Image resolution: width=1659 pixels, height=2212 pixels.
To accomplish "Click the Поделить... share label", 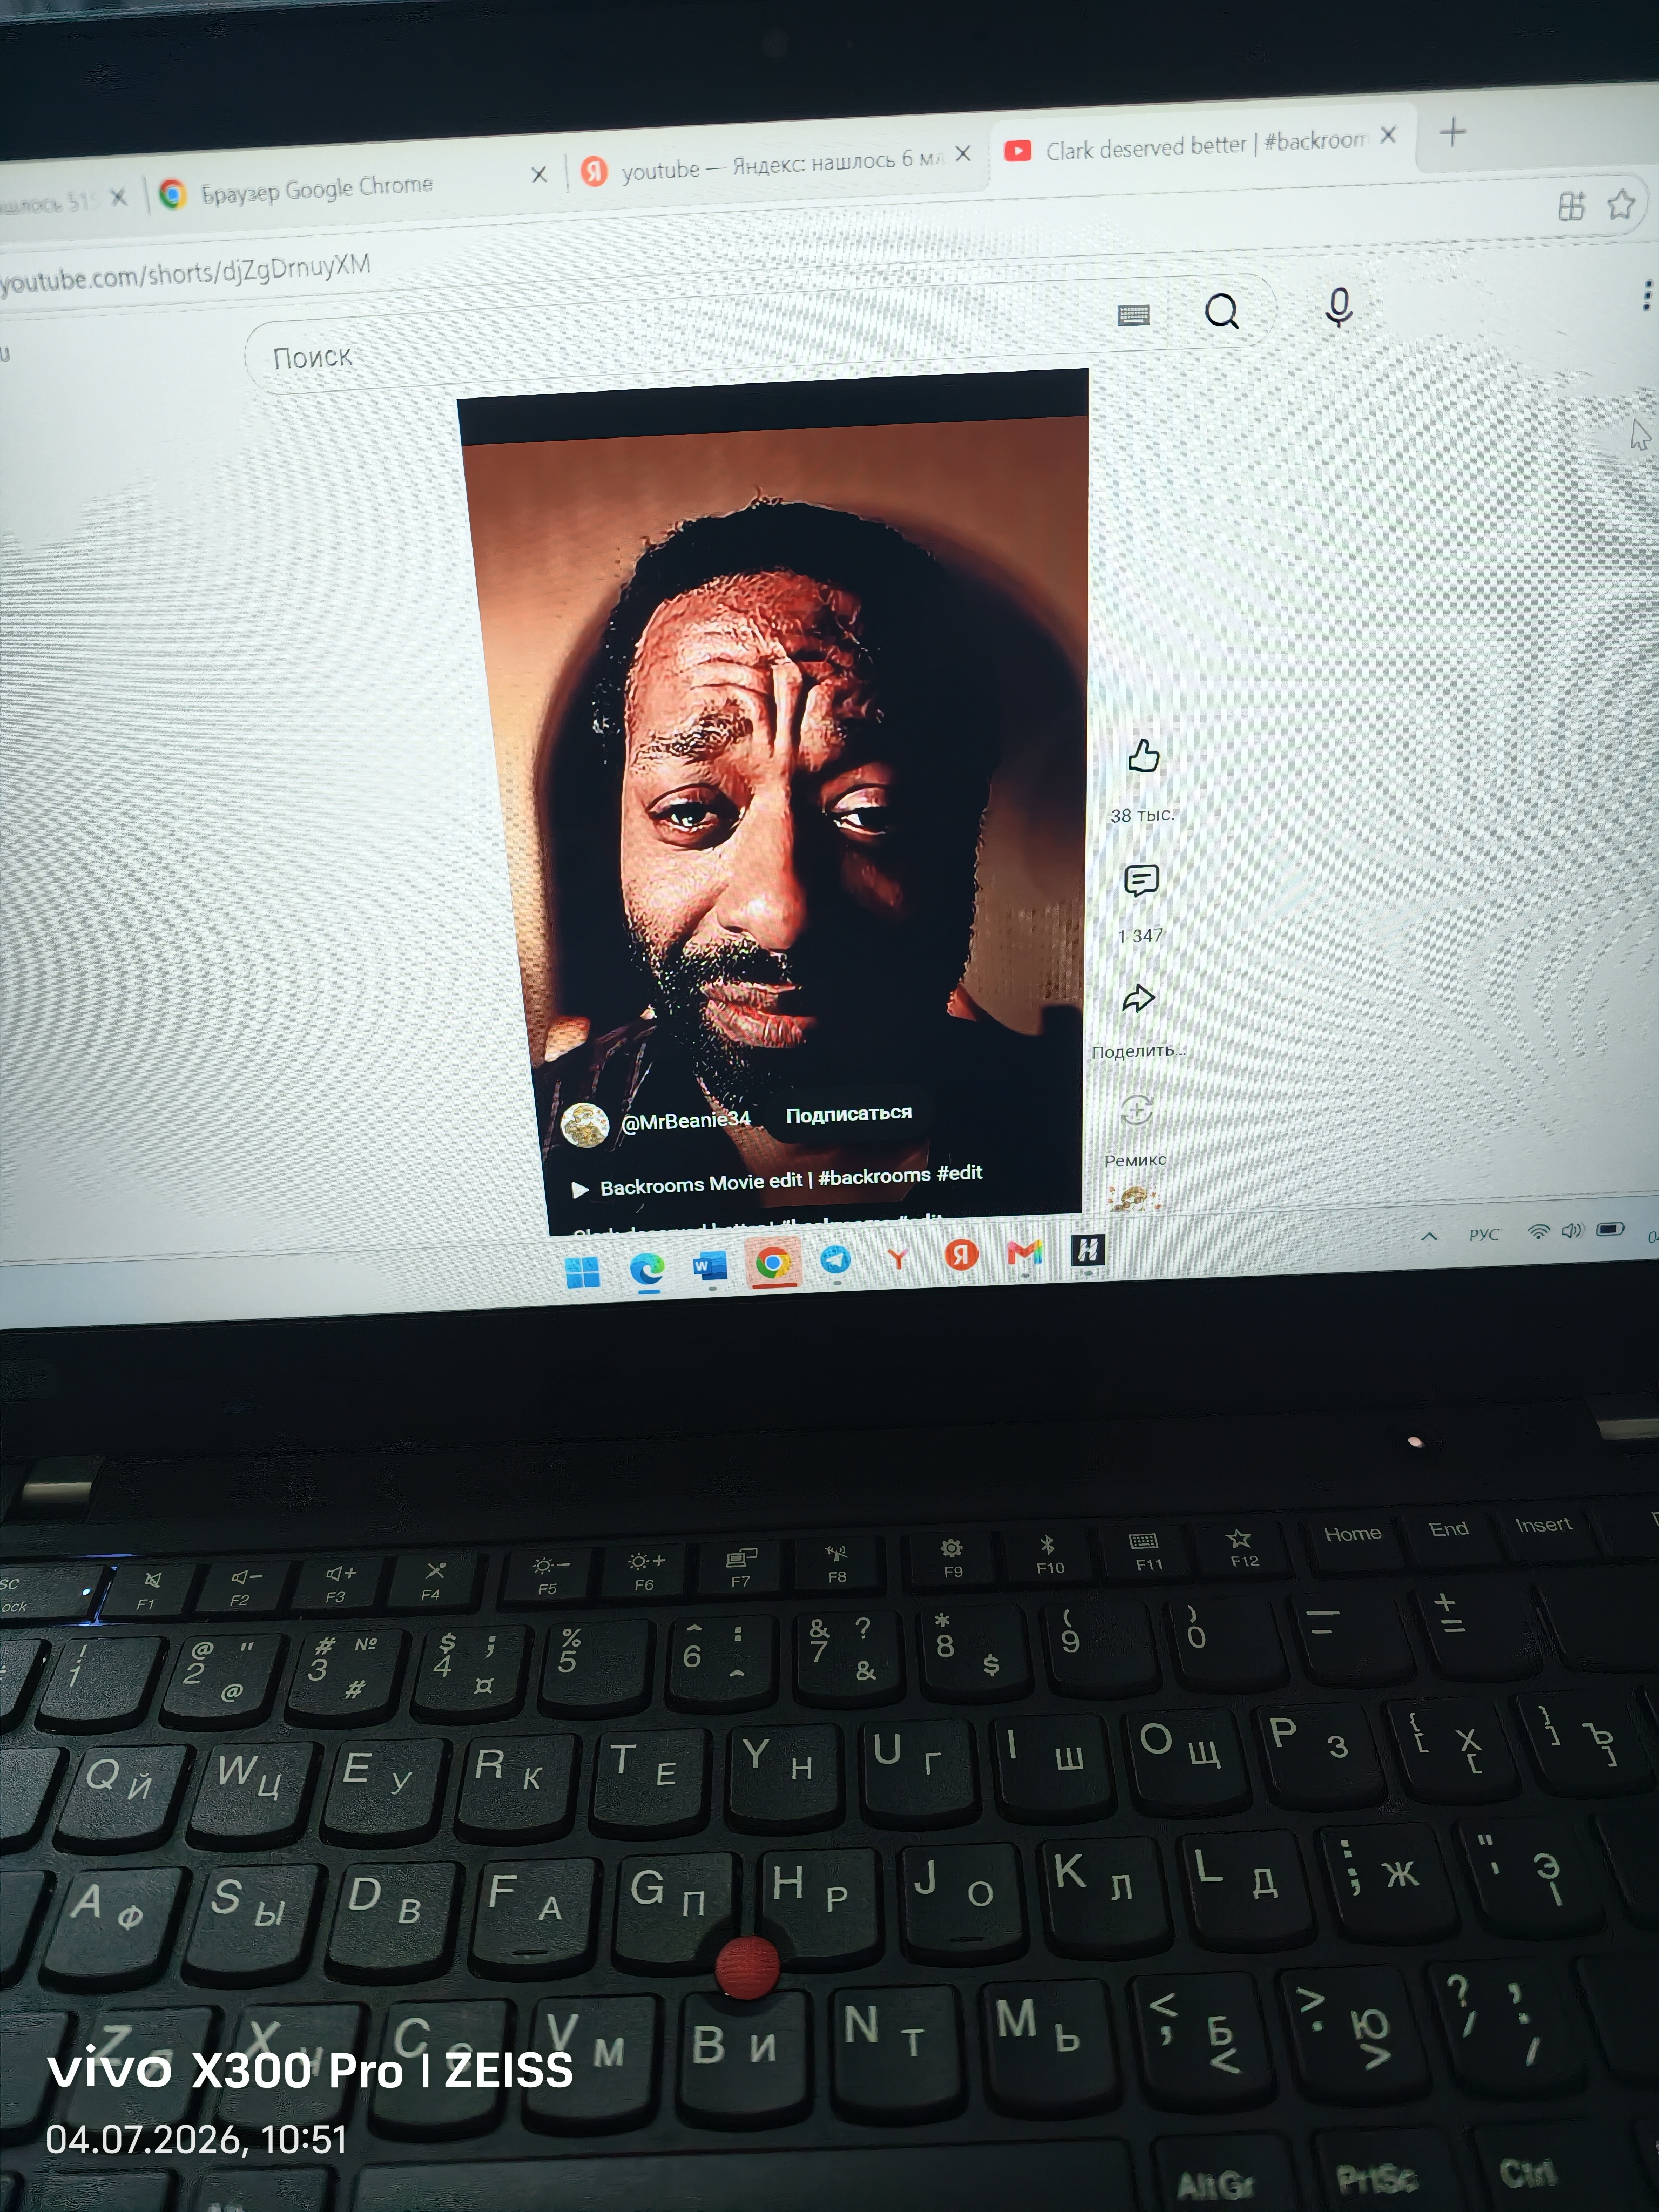I will pyautogui.click(x=1138, y=1051).
